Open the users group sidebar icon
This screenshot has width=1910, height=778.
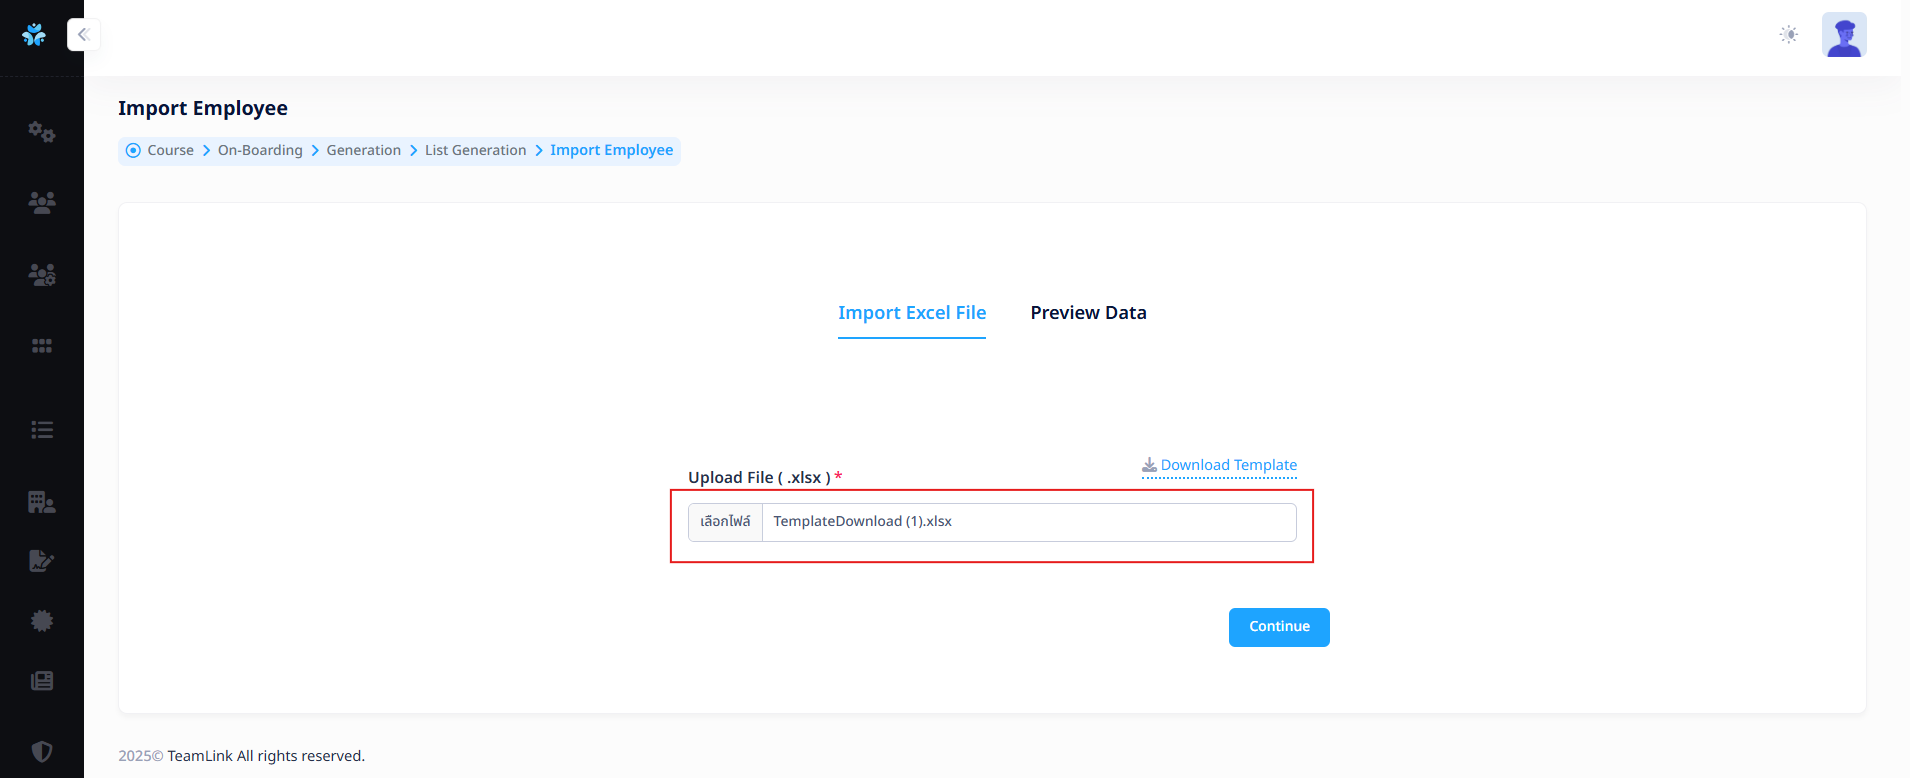(x=42, y=203)
